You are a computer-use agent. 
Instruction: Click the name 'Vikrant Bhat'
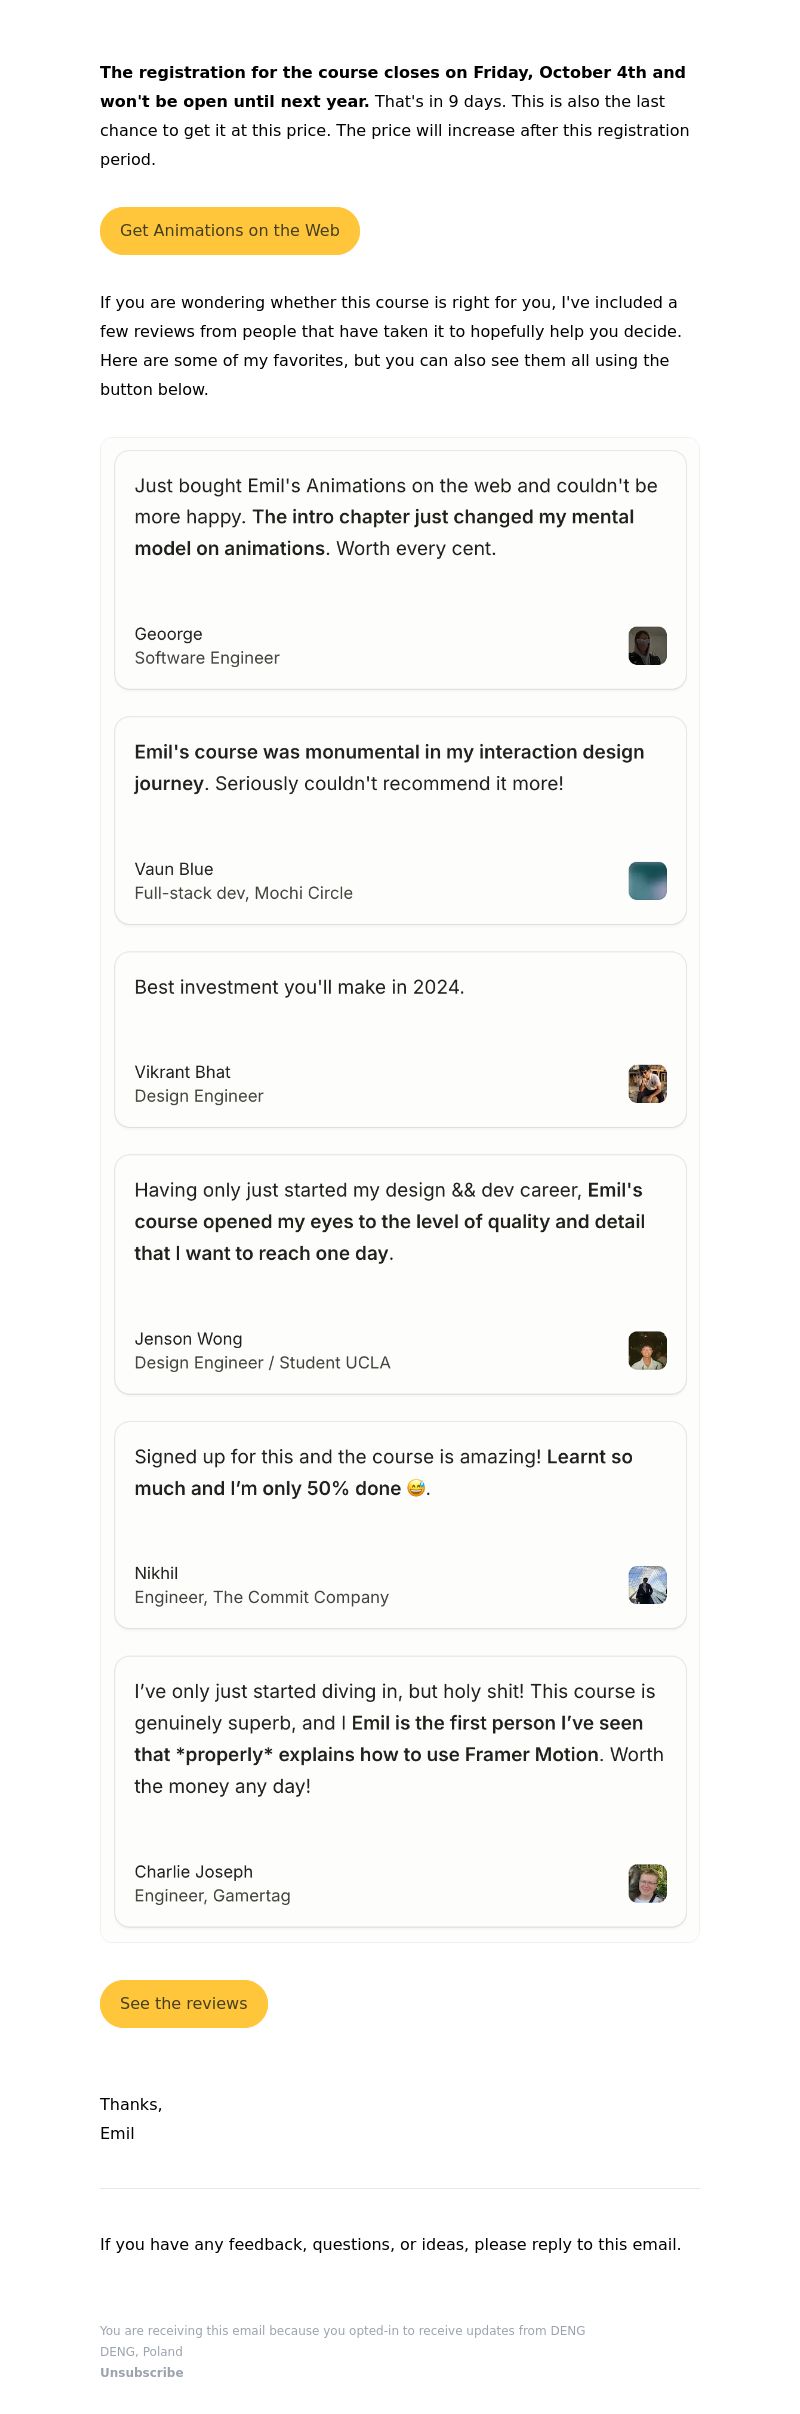[x=182, y=1072]
